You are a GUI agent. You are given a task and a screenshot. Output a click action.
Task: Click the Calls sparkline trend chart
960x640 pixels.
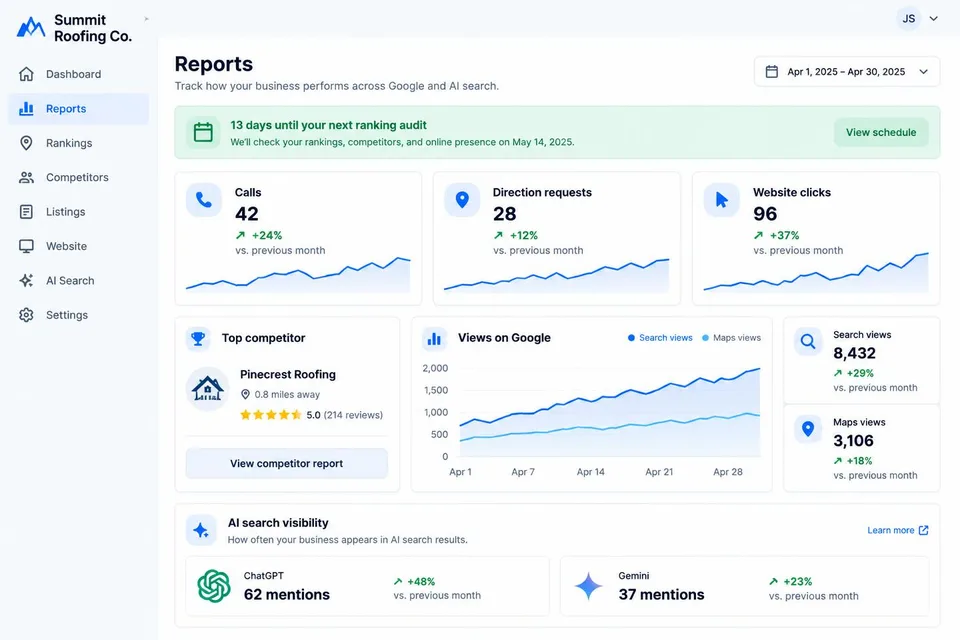point(298,275)
